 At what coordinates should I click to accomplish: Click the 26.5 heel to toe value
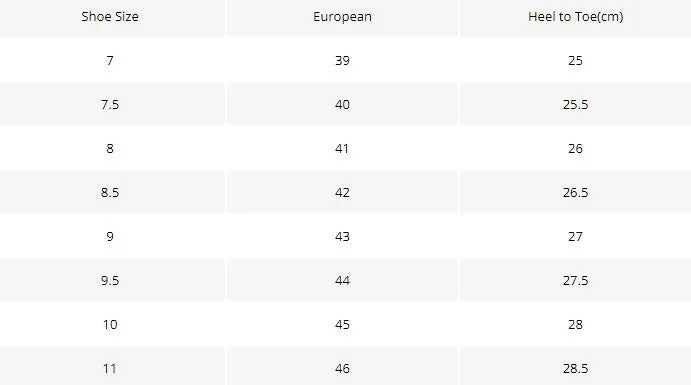click(576, 192)
